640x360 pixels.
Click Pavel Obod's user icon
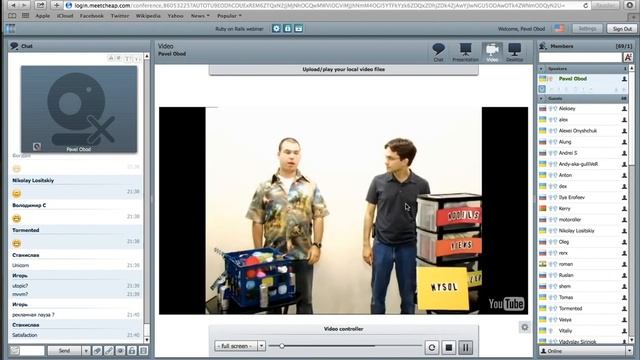pos(624,79)
